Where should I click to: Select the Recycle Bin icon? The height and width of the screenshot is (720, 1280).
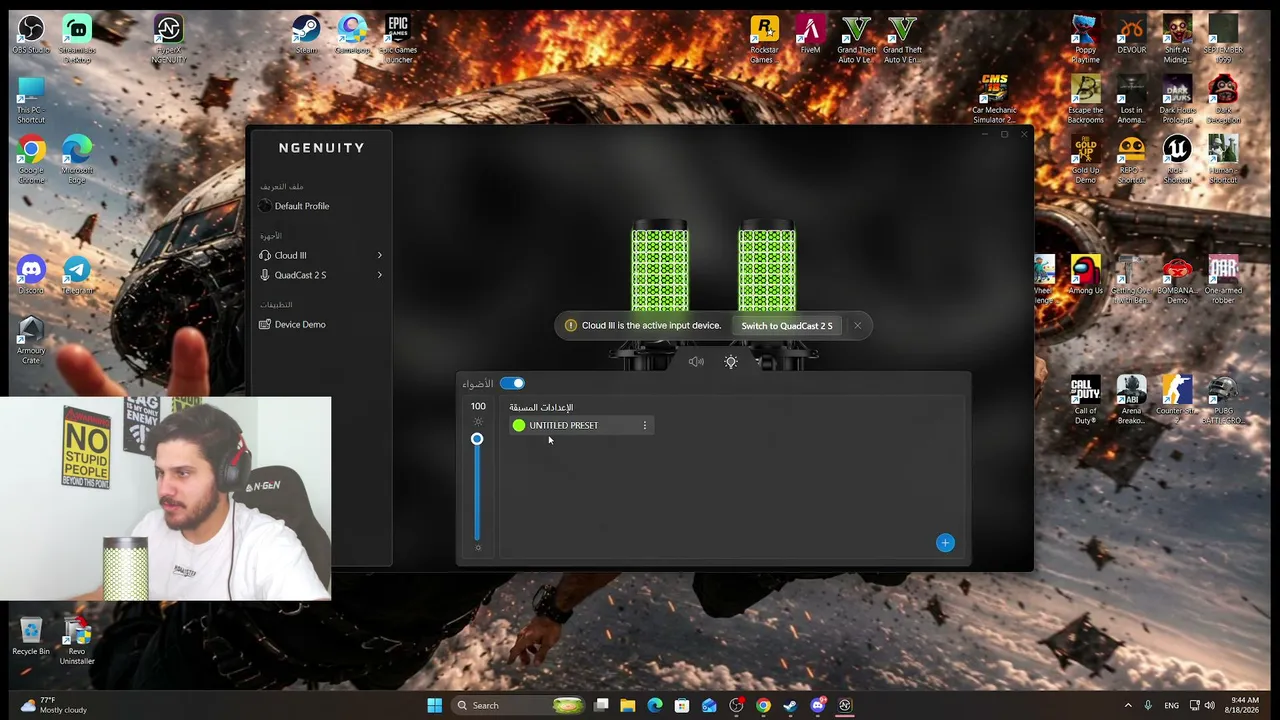pos(31,636)
